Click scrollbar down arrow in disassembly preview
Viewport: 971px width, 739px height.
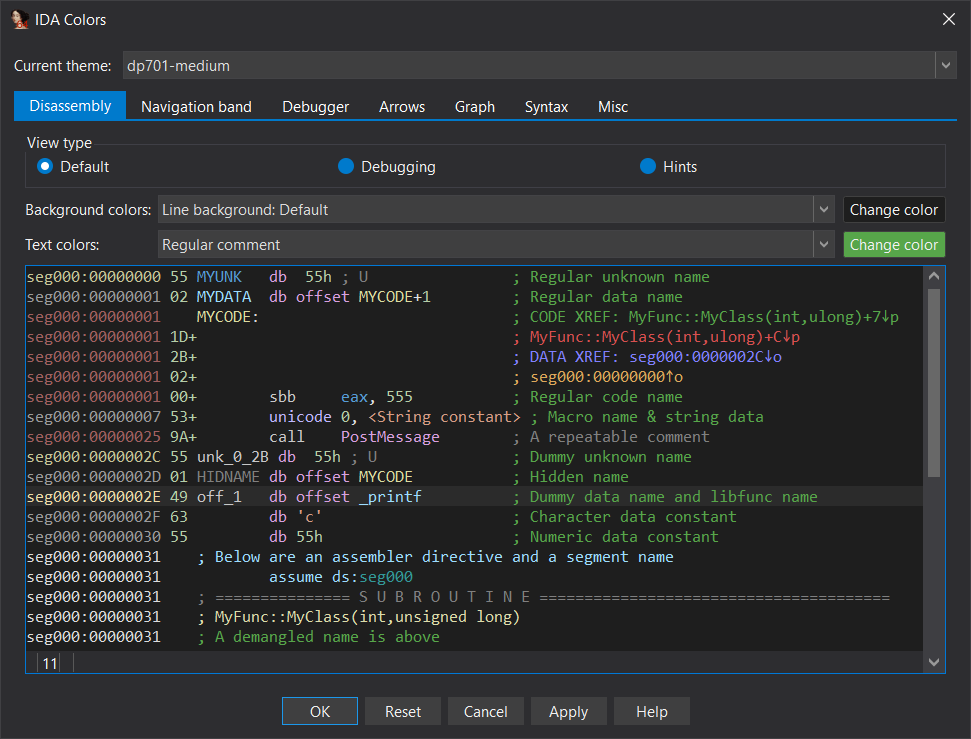coord(934,662)
